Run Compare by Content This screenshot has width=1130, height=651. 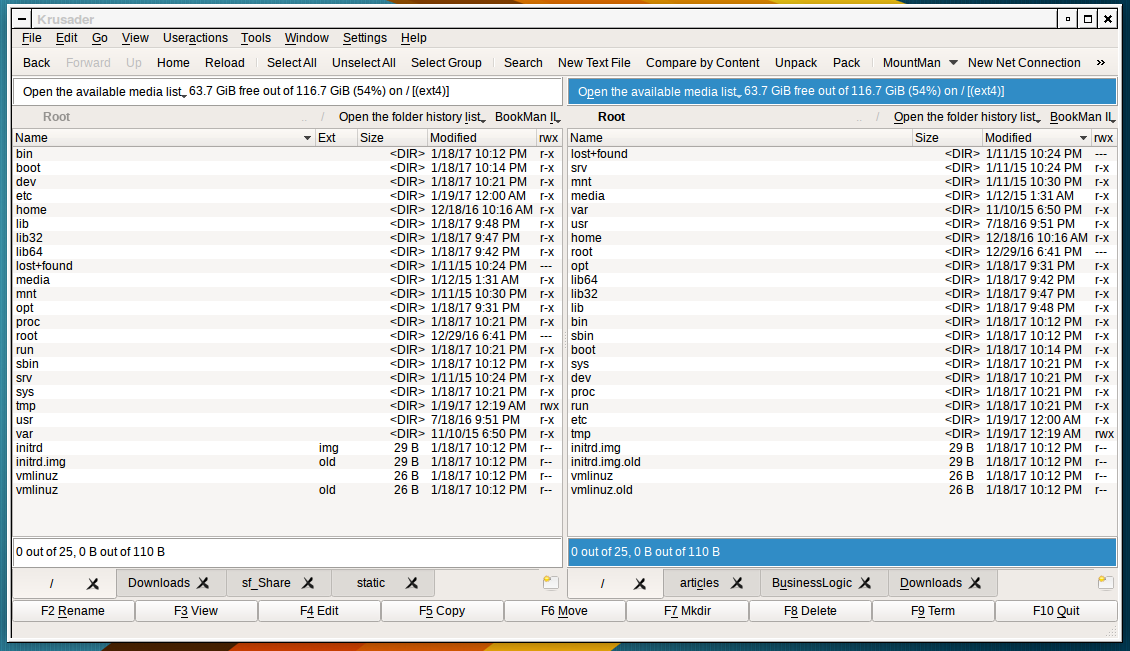point(703,63)
